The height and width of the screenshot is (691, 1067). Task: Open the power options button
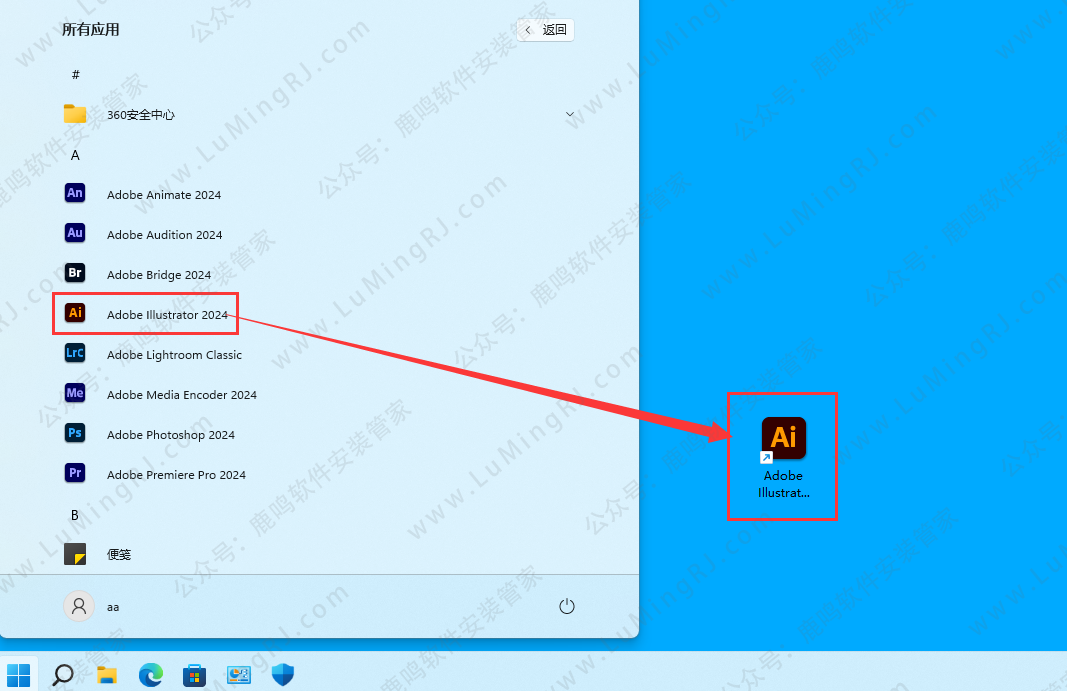[x=567, y=606]
